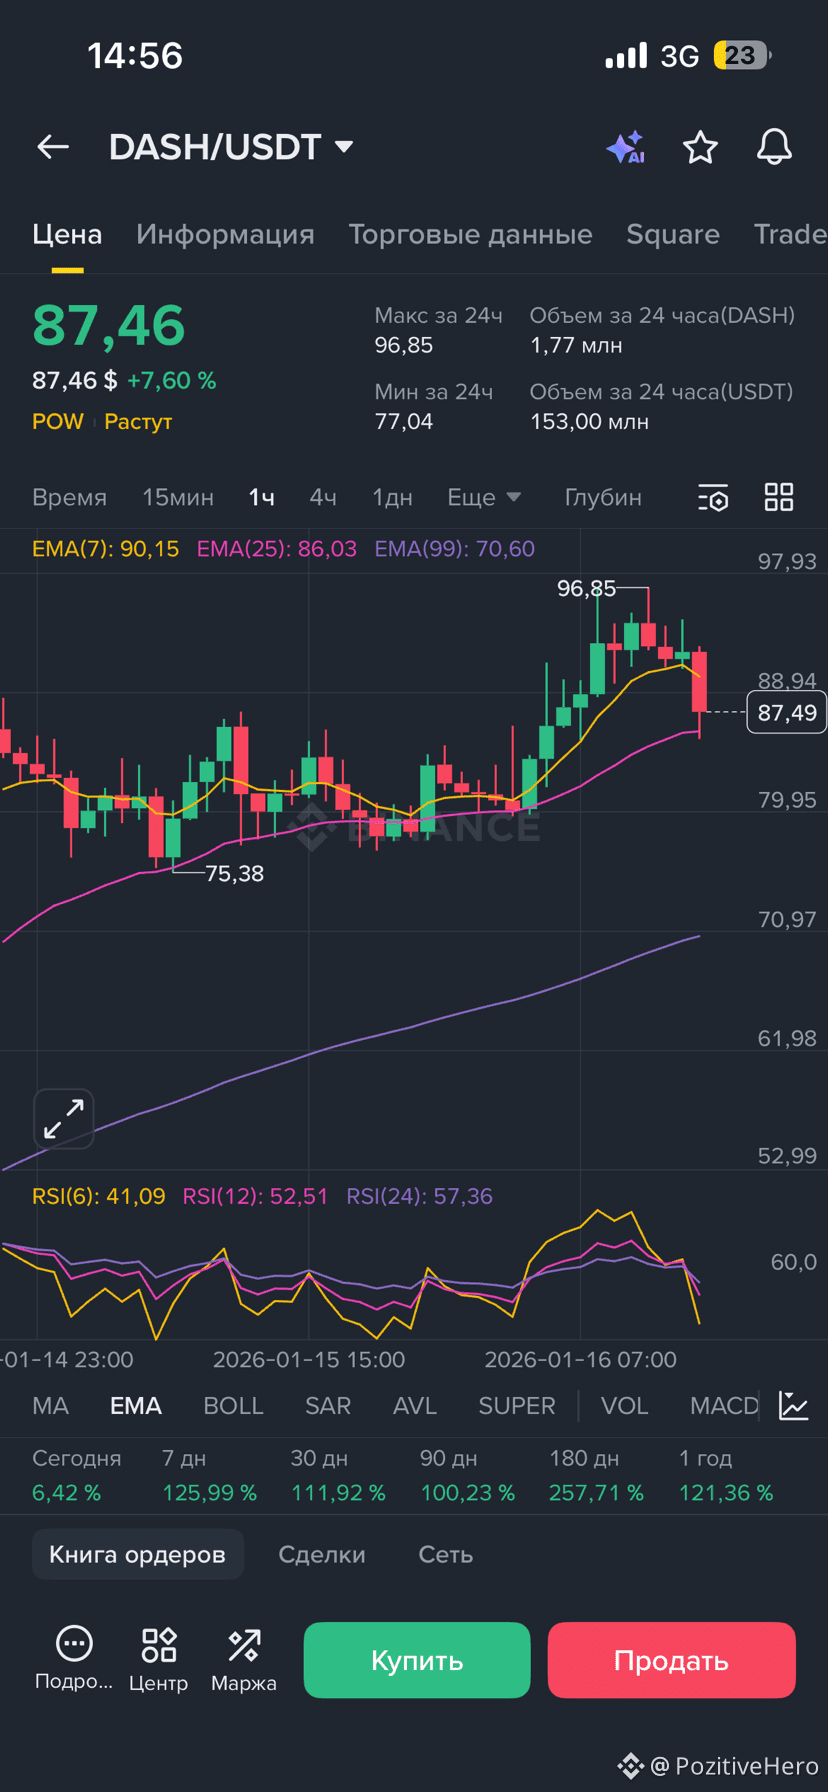This screenshot has height=1792, width=828.
Task: Tap the status bar battery indicator
Action: click(x=742, y=55)
